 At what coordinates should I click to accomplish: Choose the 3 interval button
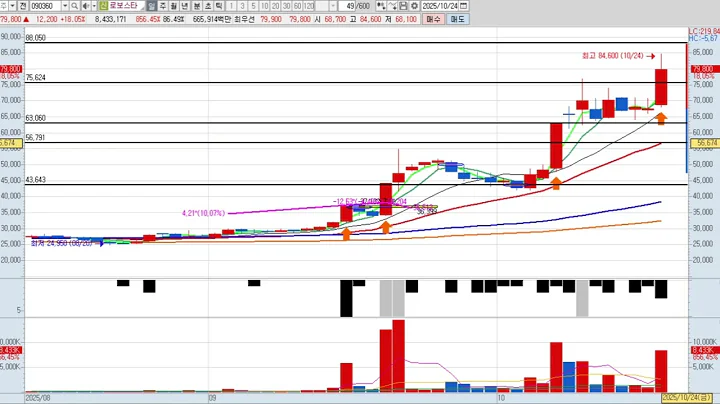(242, 6)
